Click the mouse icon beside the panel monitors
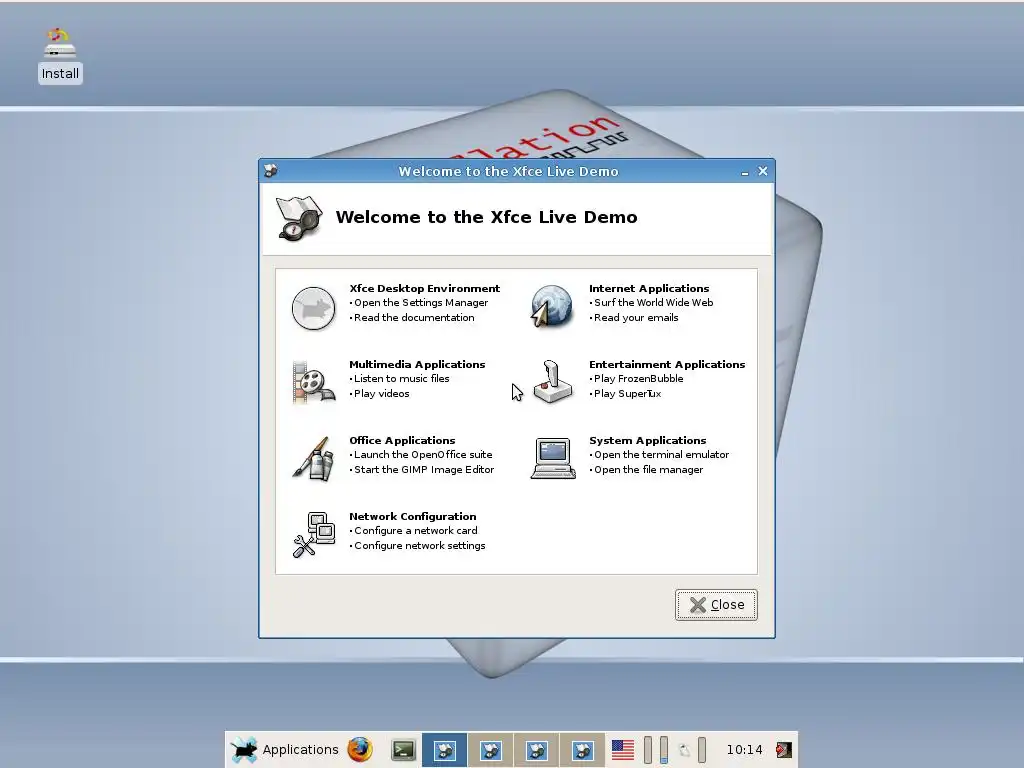1024x768 pixels. click(x=684, y=750)
